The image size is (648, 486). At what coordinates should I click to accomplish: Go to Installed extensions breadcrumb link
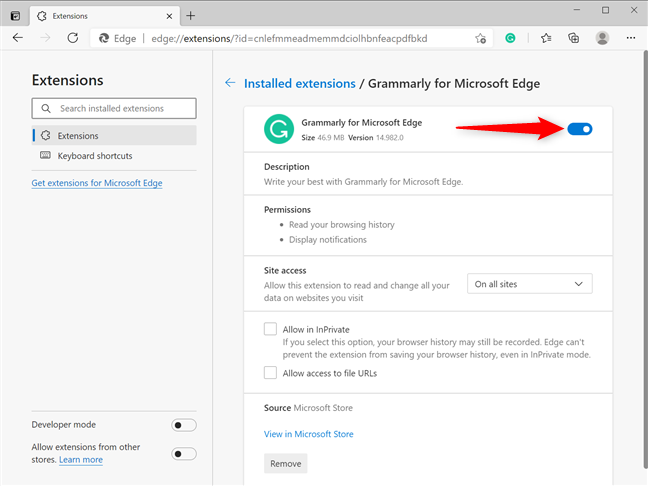click(x=300, y=83)
